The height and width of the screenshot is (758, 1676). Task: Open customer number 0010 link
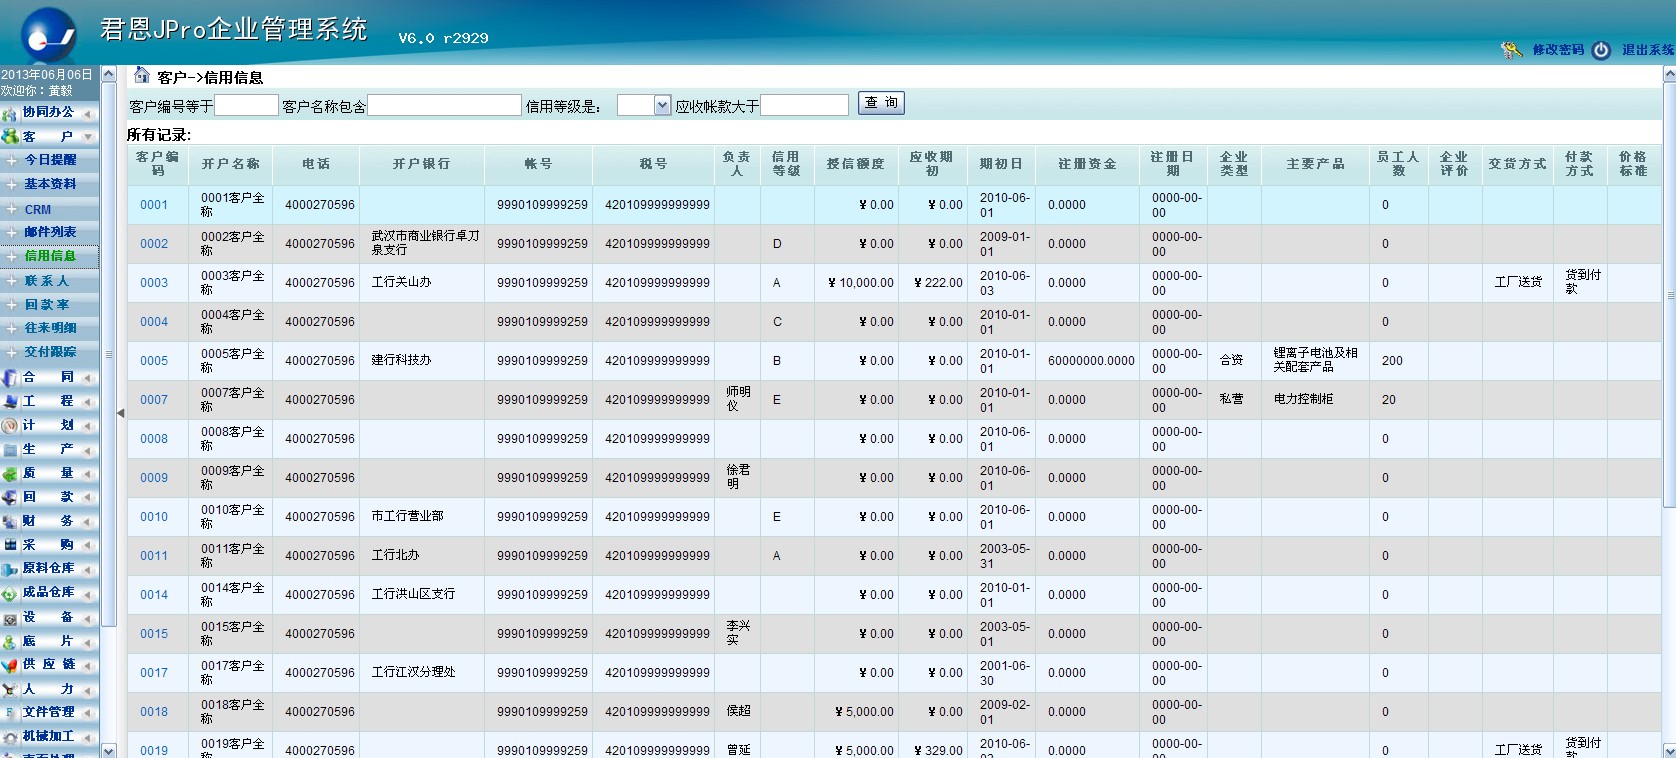pyautogui.click(x=154, y=517)
